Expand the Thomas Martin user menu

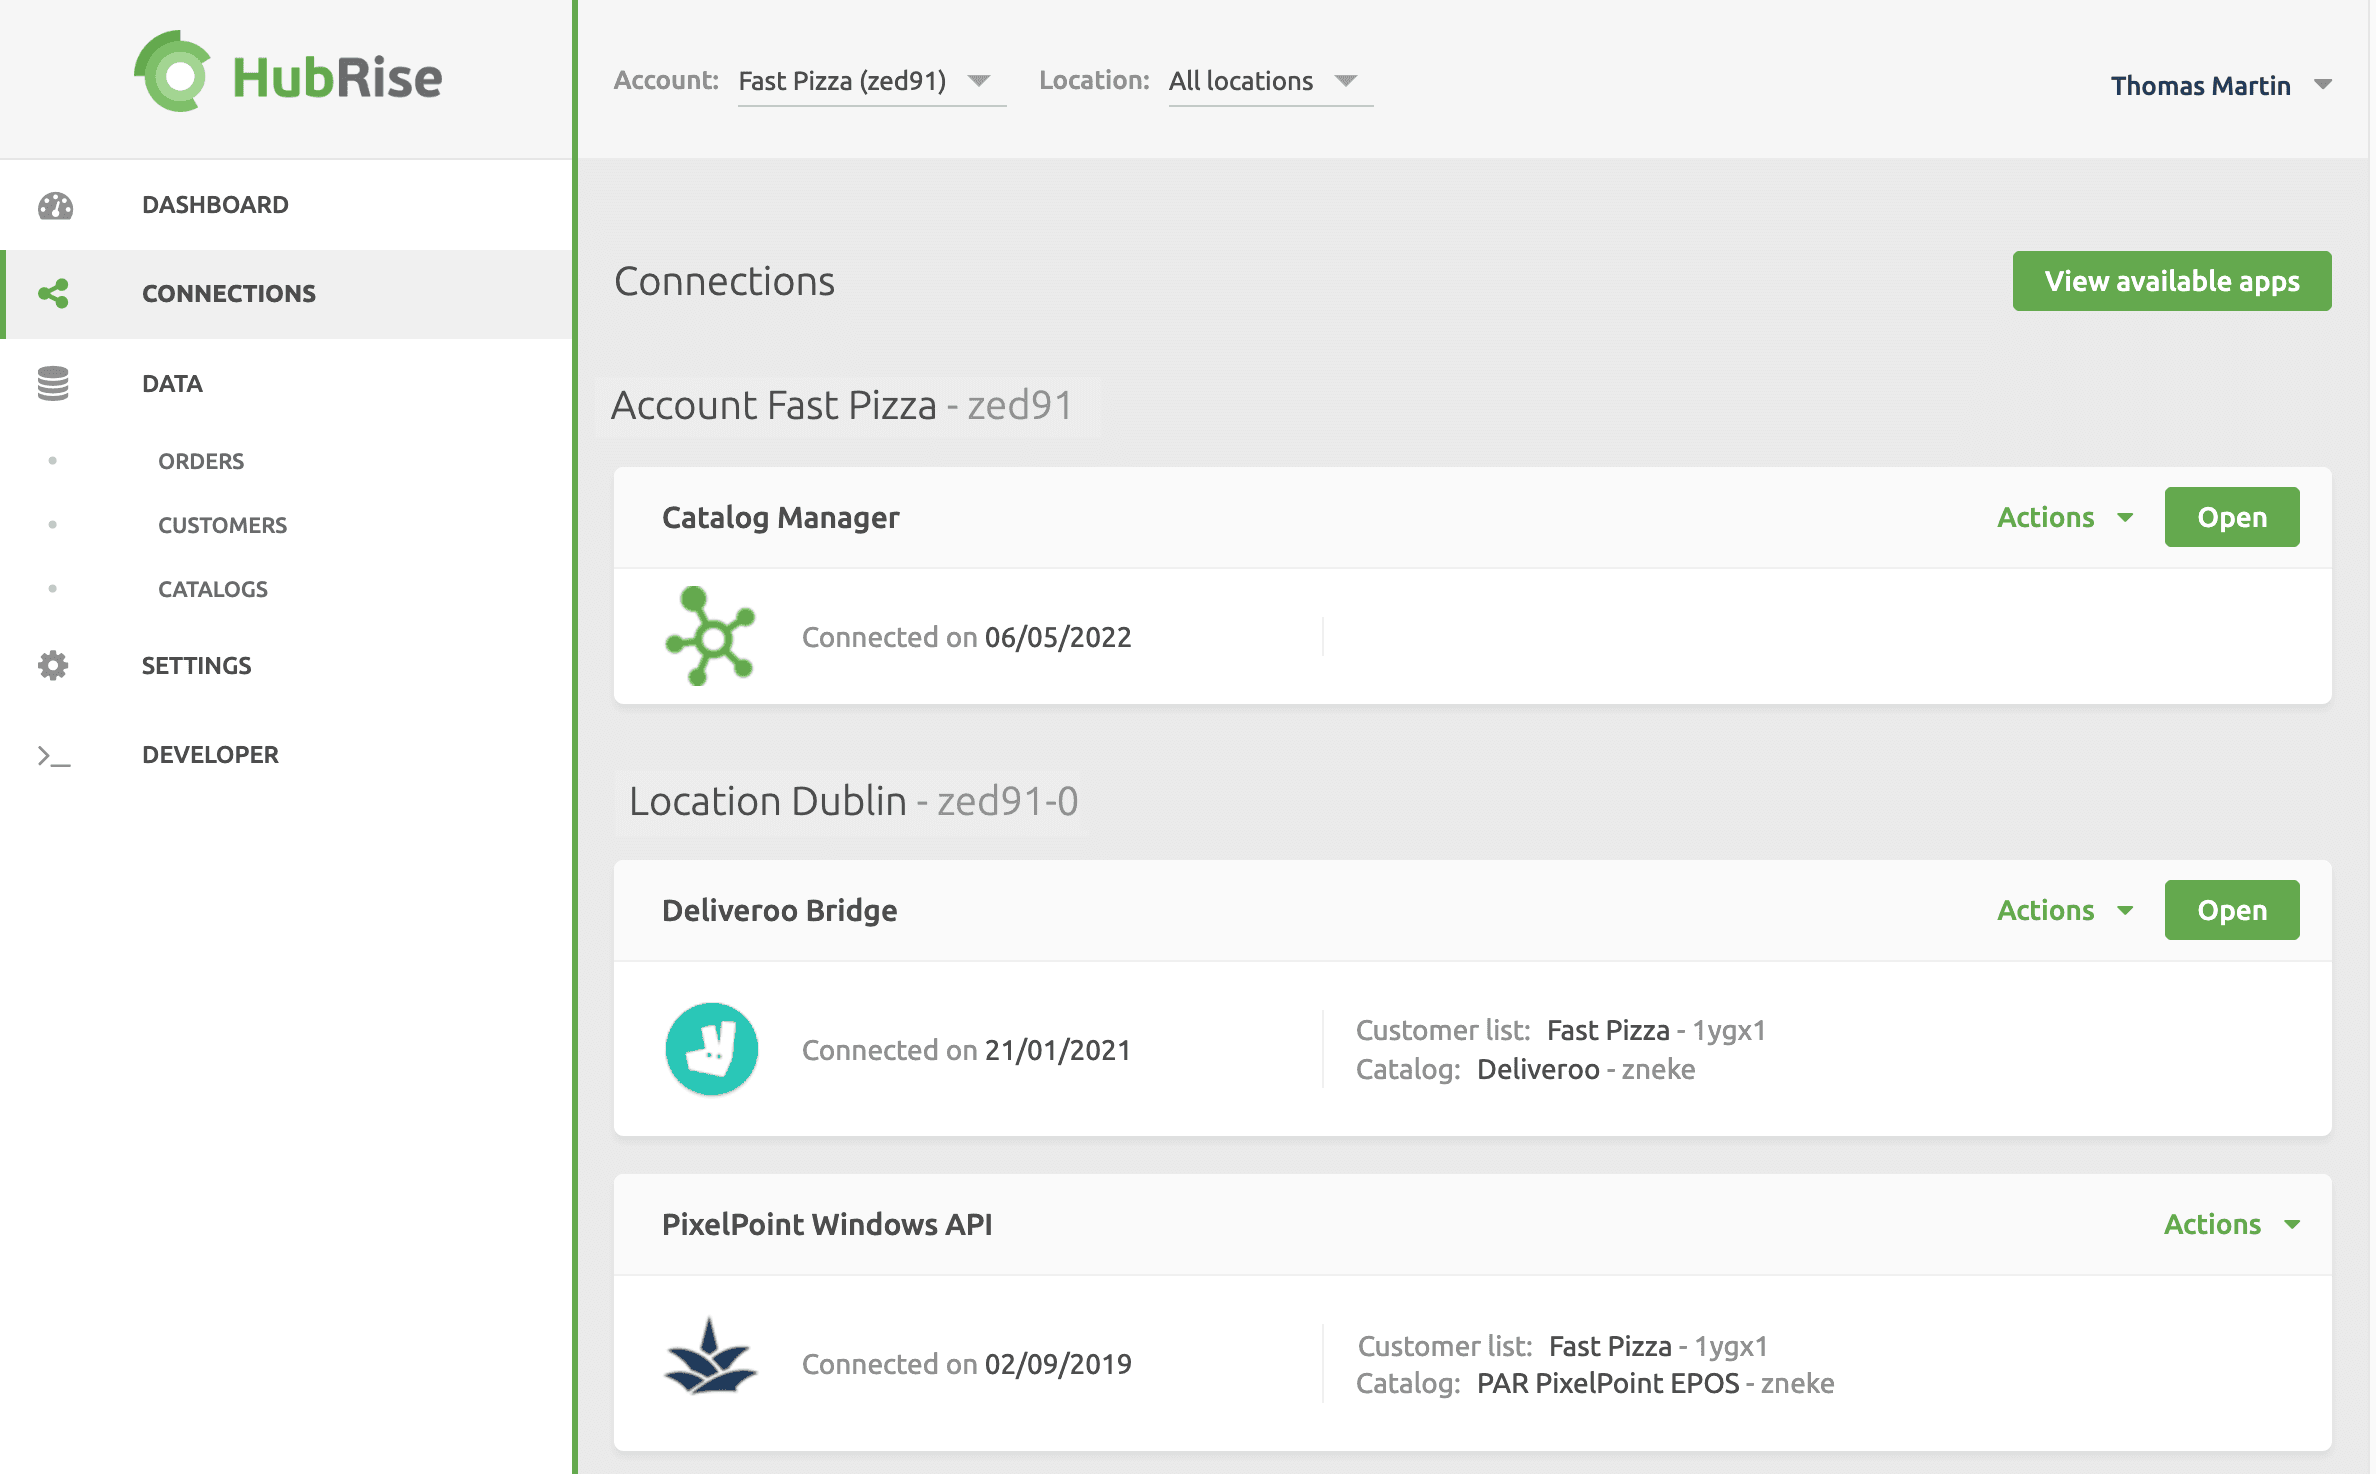tap(2221, 86)
